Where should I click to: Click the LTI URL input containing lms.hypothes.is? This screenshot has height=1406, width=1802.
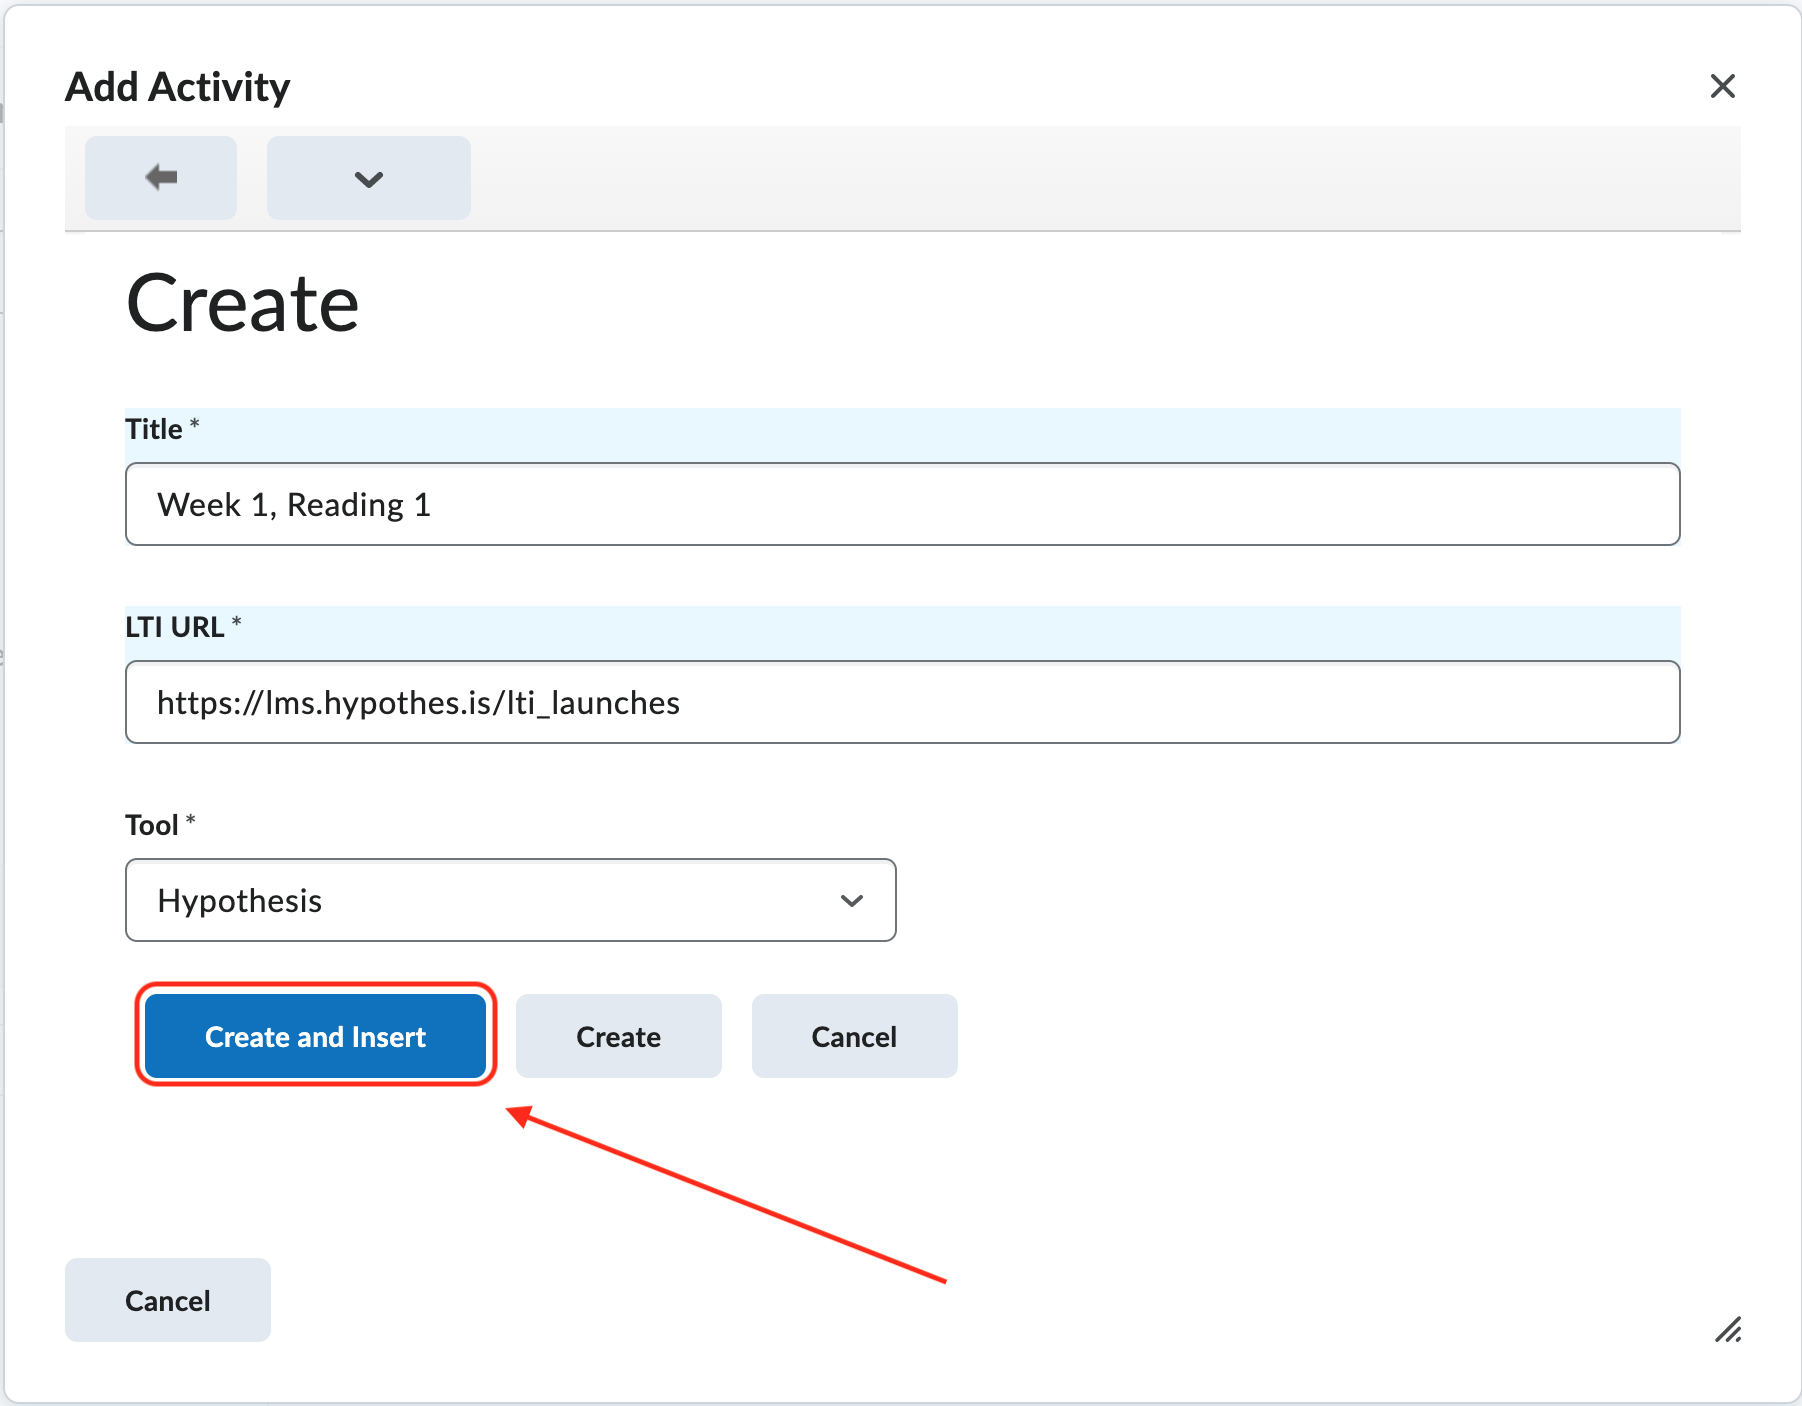[900, 702]
